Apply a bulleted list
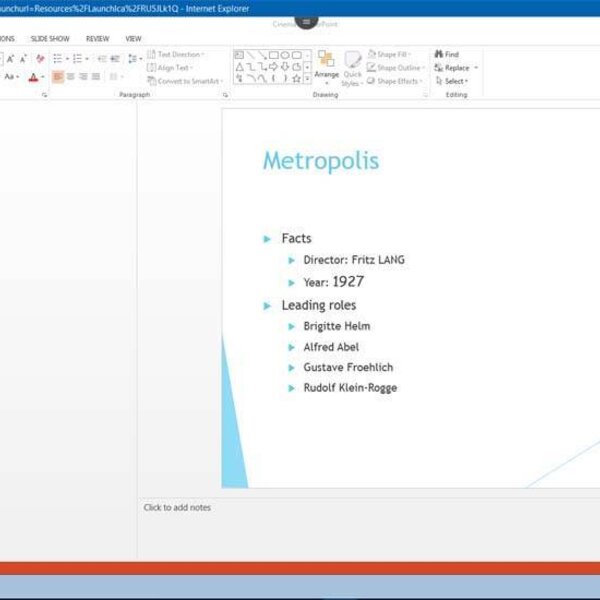The width and height of the screenshot is (600, 600). 57,59
